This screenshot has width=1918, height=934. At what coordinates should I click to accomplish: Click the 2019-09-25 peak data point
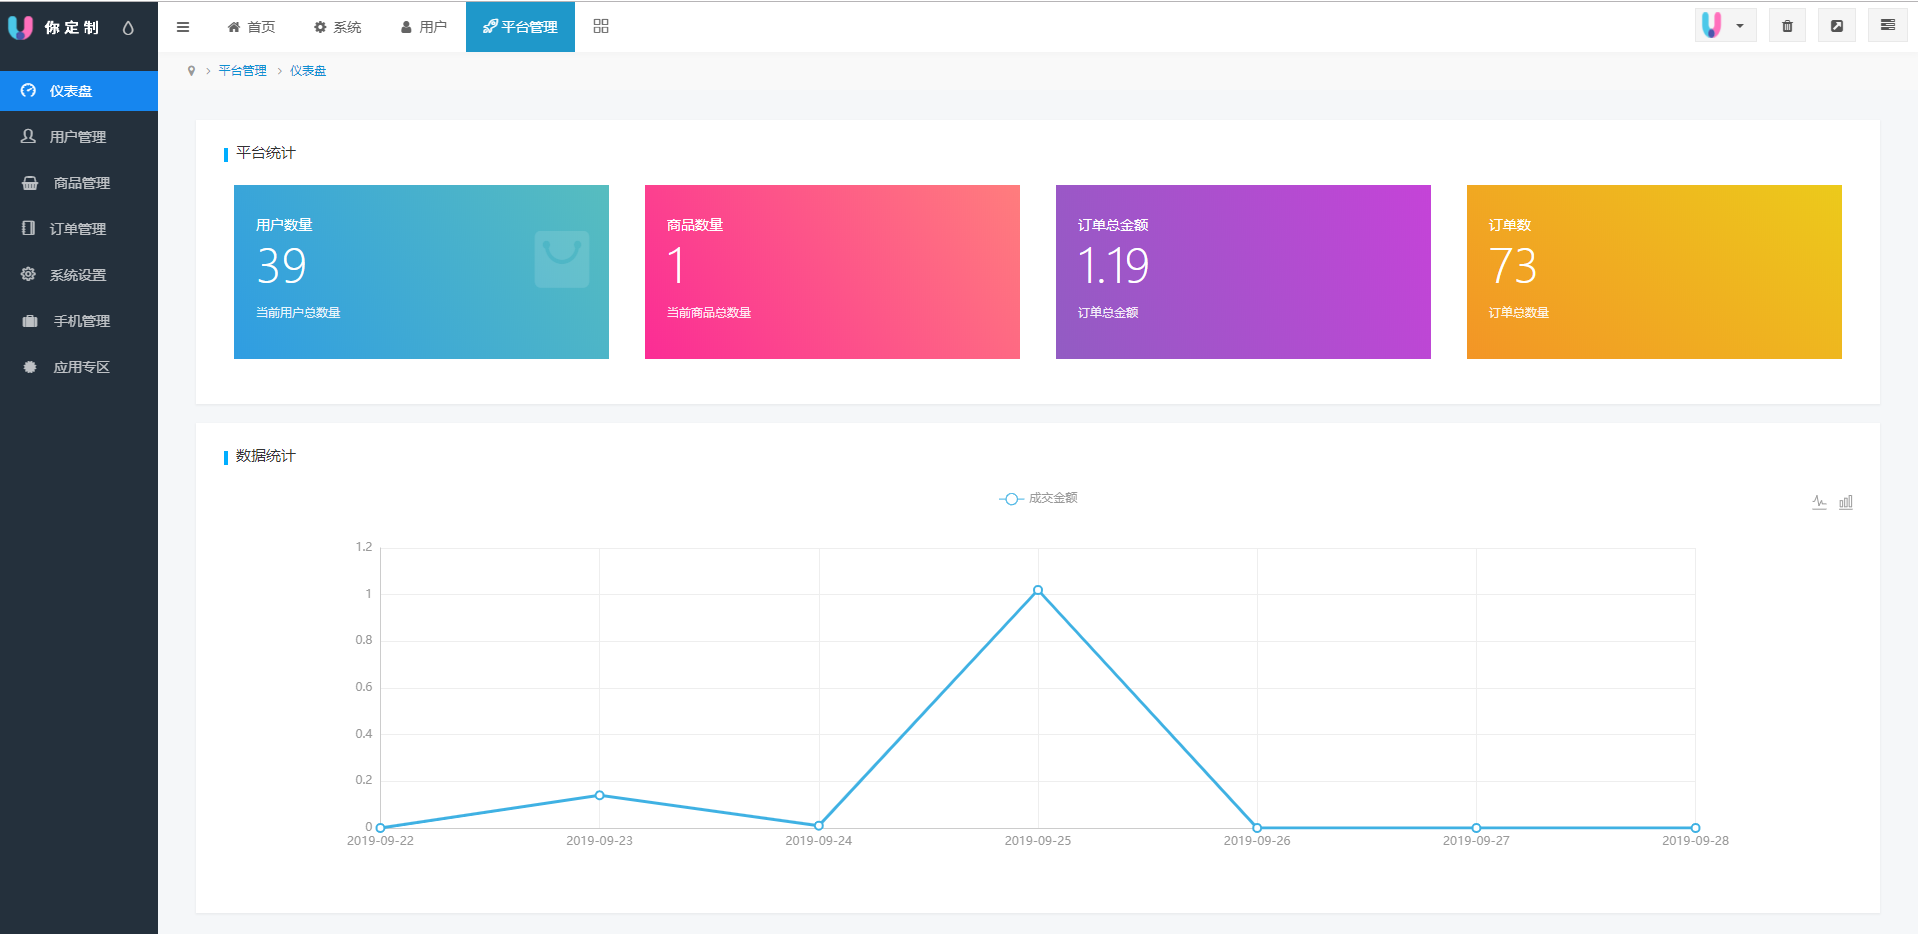1038,590
